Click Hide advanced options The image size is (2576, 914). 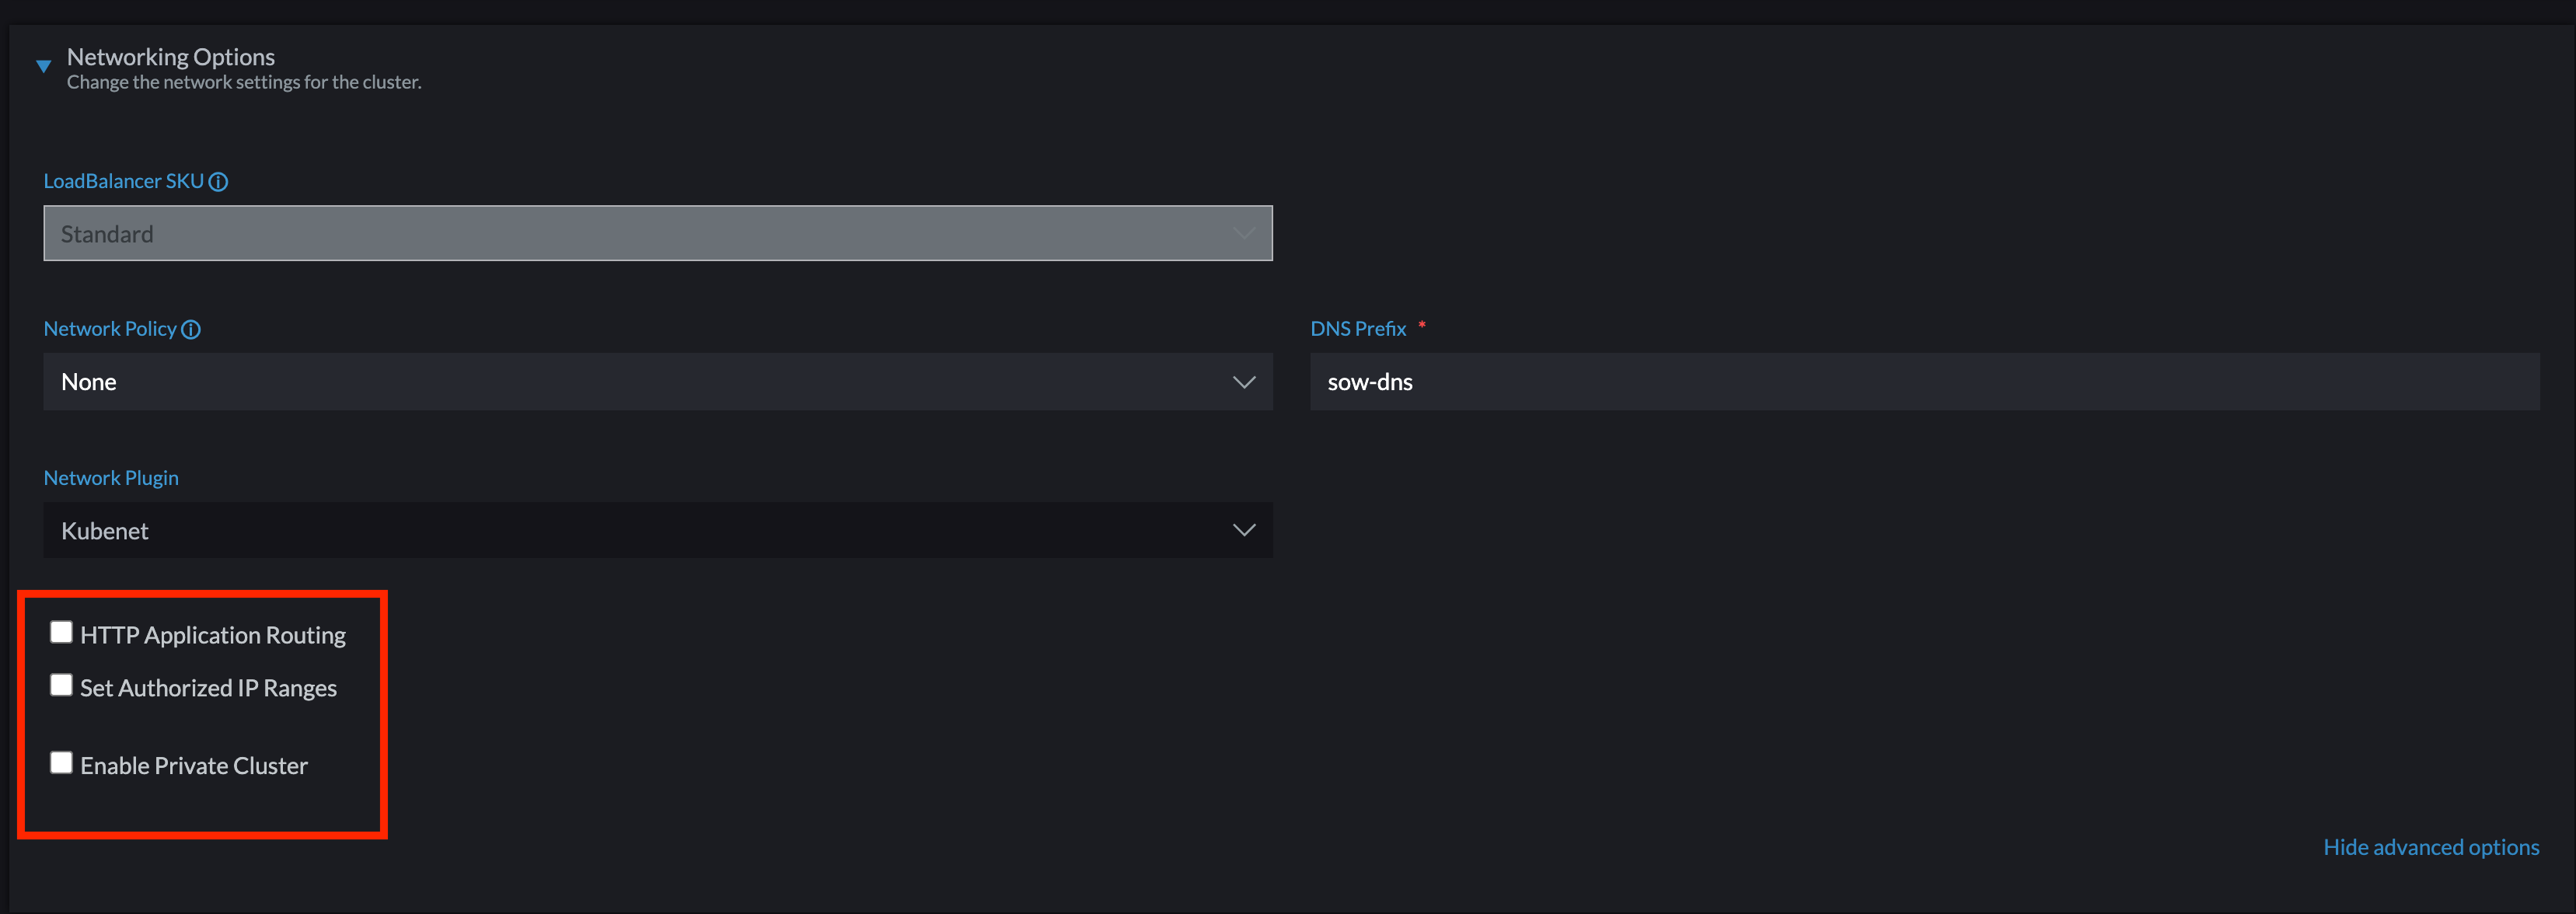coord(2431,846)
